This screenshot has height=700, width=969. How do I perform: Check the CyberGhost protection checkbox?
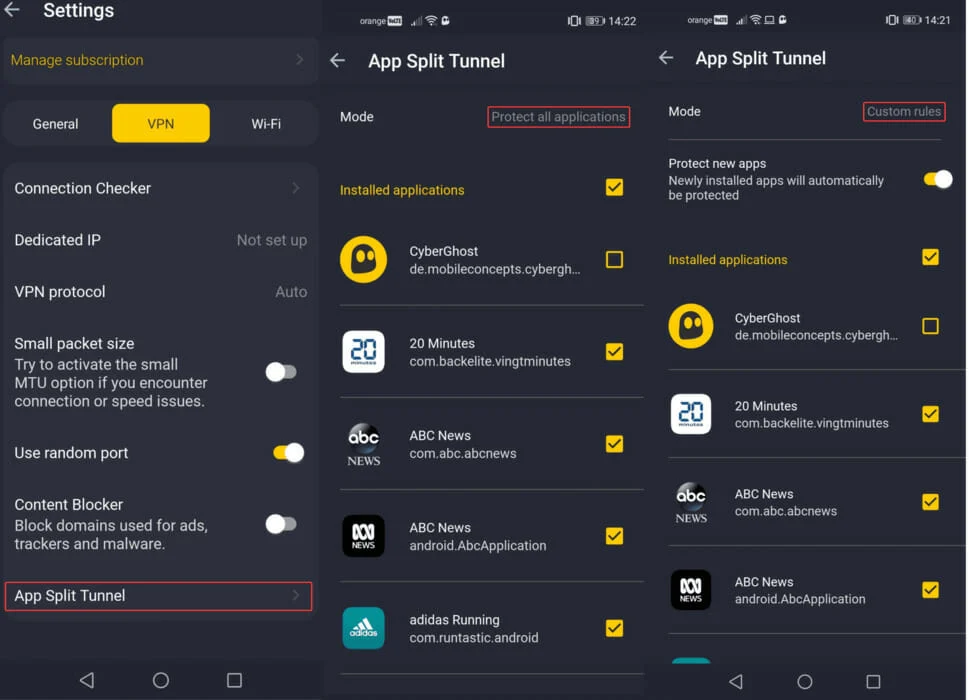tap(613, 258)
